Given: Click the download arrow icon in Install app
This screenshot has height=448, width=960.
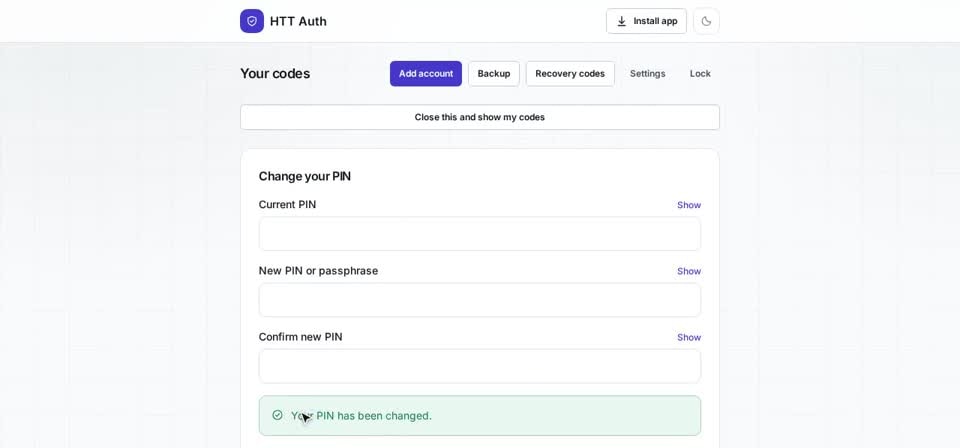Looking at the screenshot, I should coord(621,21).
